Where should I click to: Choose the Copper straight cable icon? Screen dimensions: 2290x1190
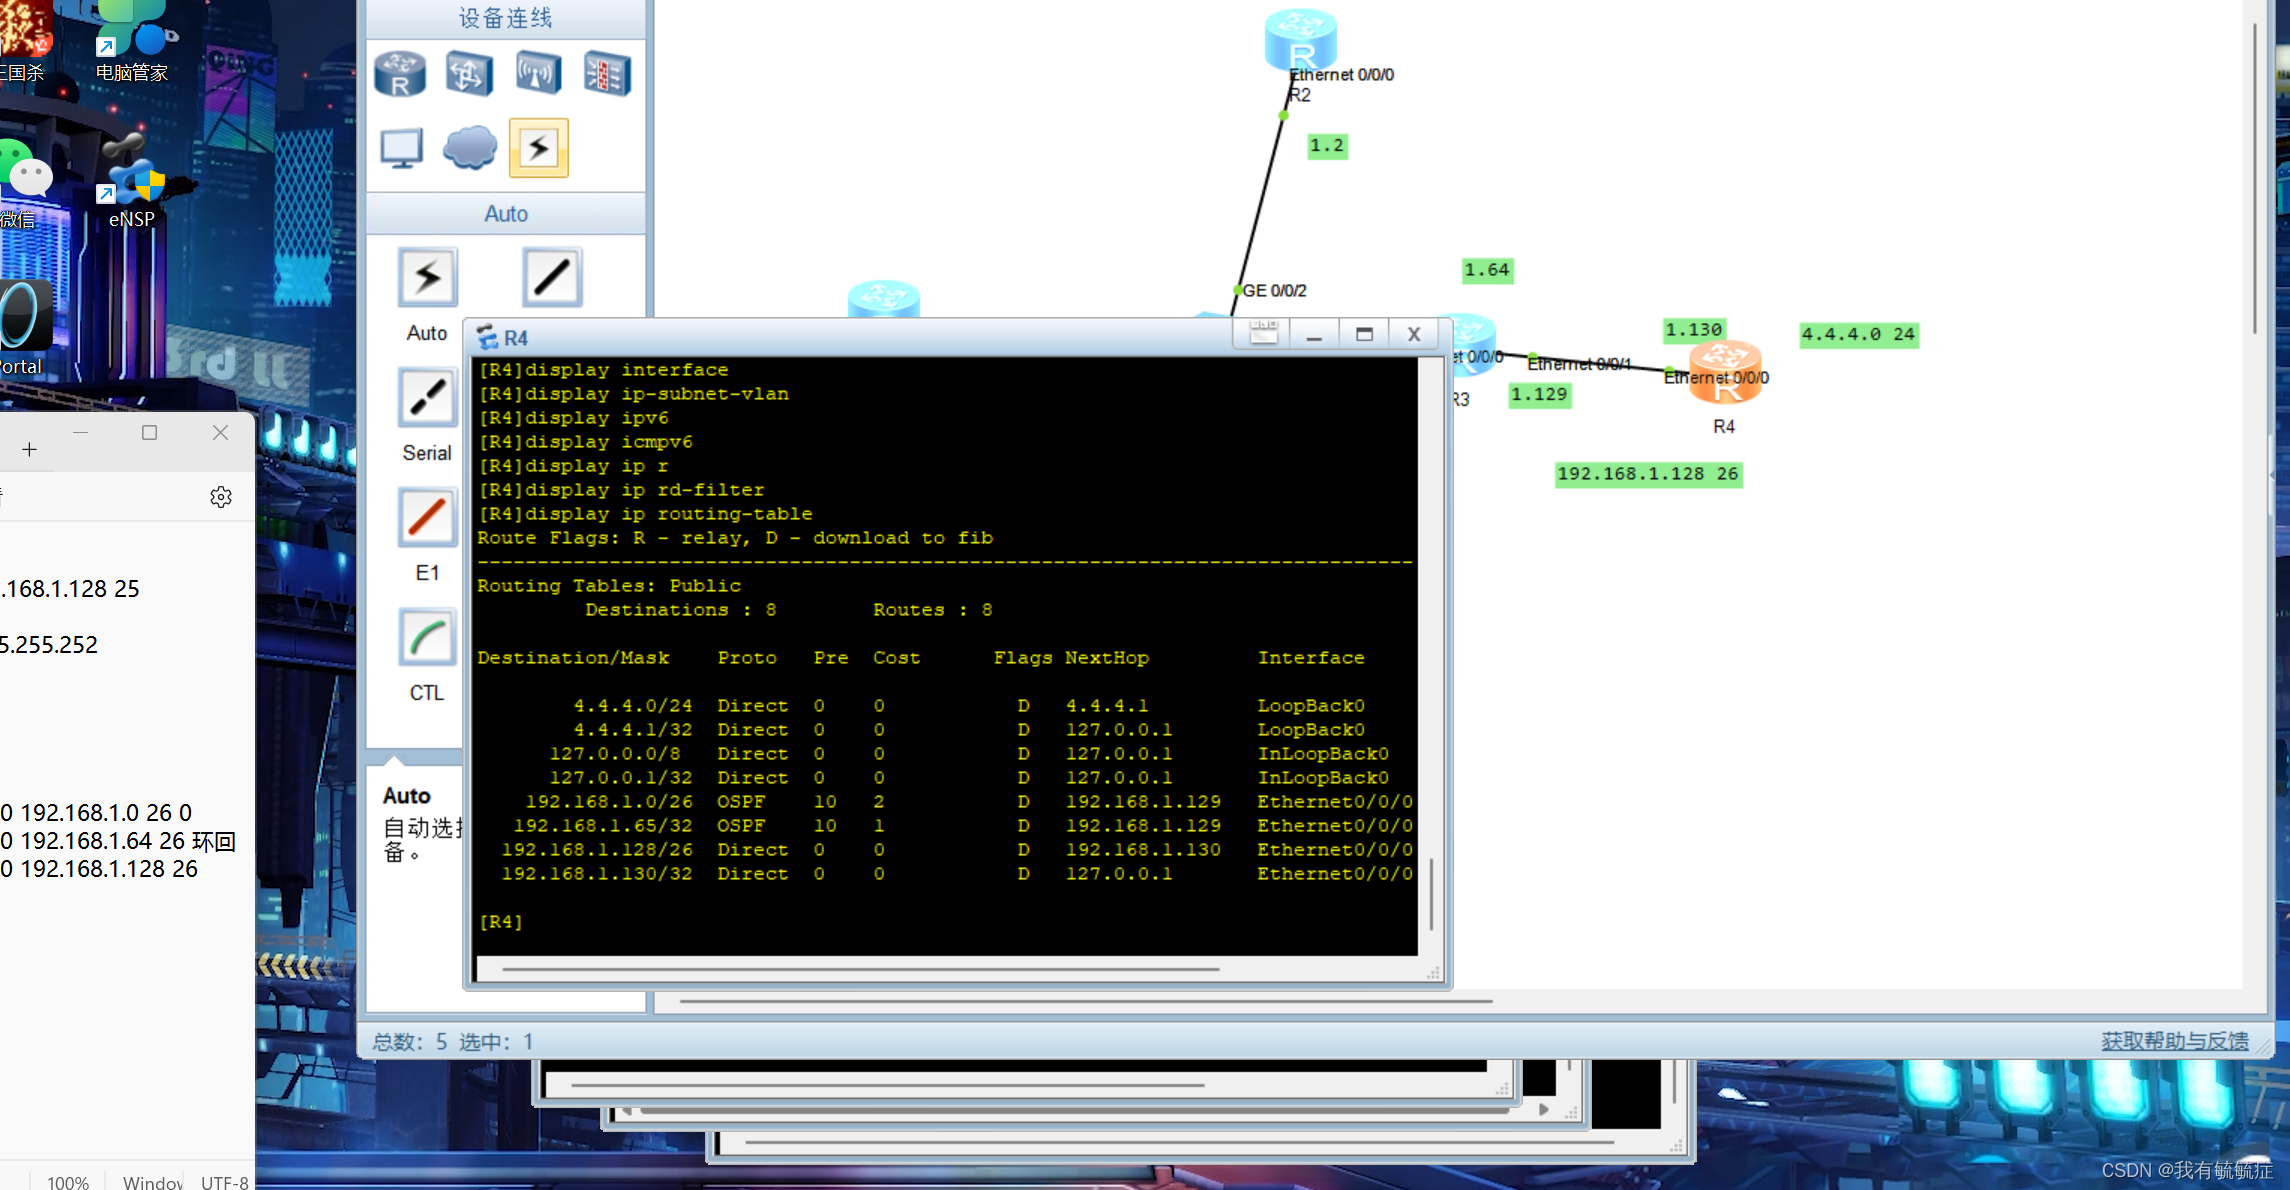(x=551, y=278)
